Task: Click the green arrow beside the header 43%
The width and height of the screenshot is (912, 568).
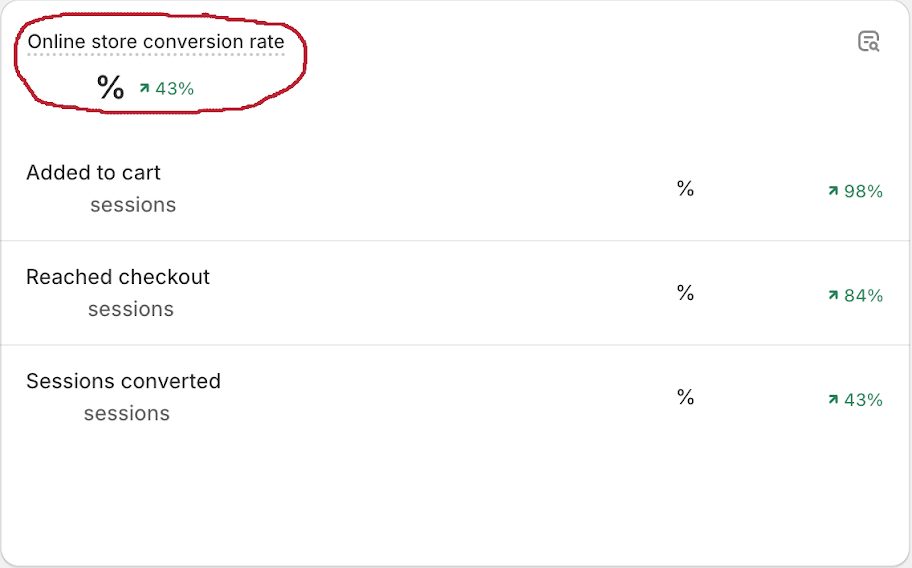Action: tap(144, 88)
